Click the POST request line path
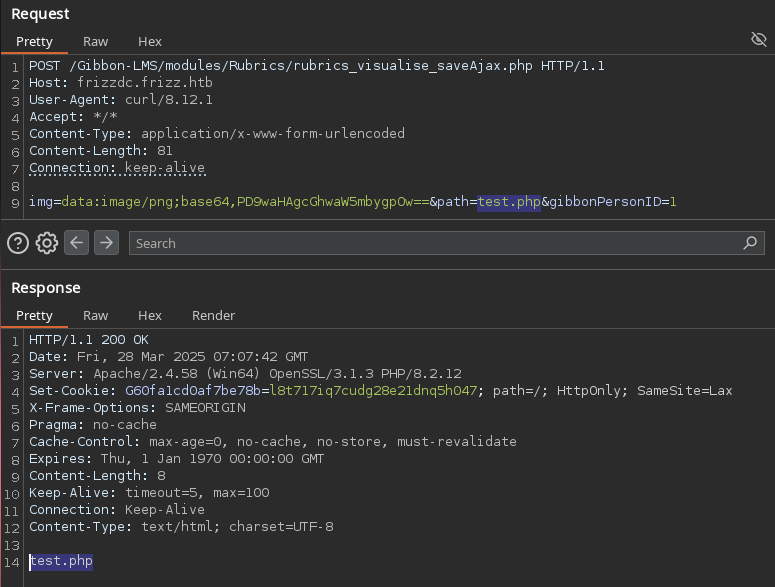 (x=301, y=66)
